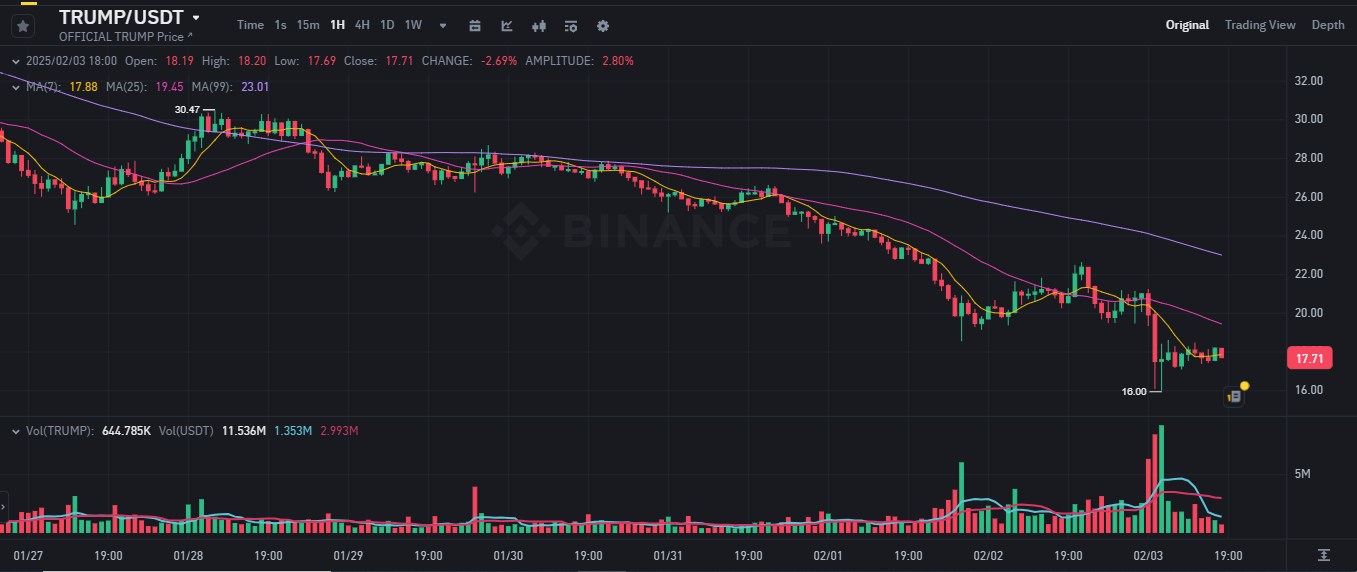Open the OFFICIAL TRUMP Price link

125,37
